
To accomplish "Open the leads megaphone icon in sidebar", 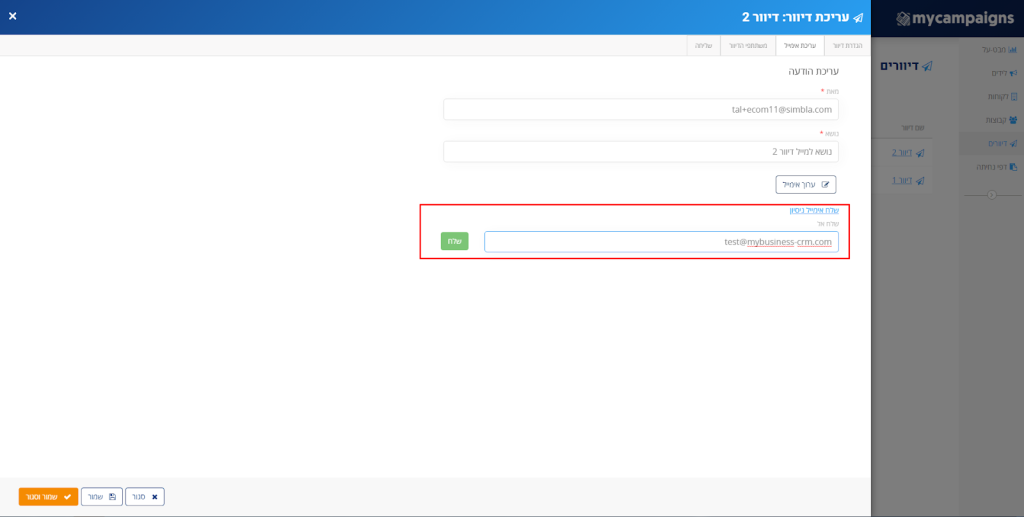I will click(x=1013, y=73).
